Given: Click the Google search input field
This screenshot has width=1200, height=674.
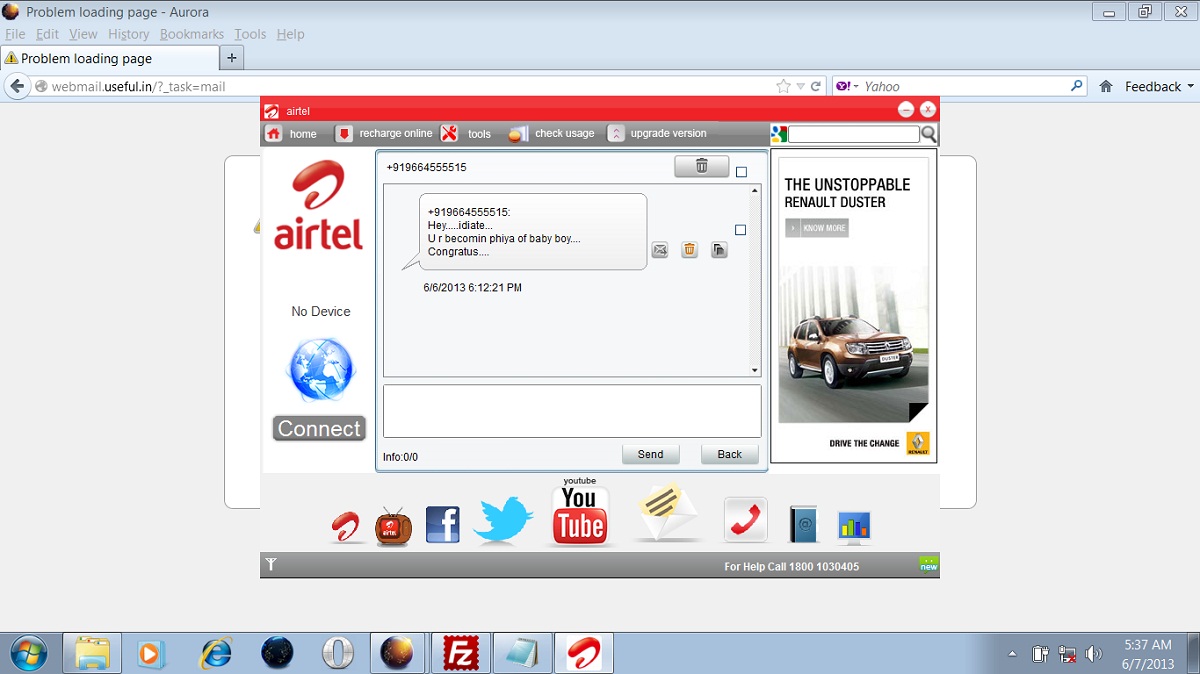Looking at the screenshot, I should coord(853,134).
